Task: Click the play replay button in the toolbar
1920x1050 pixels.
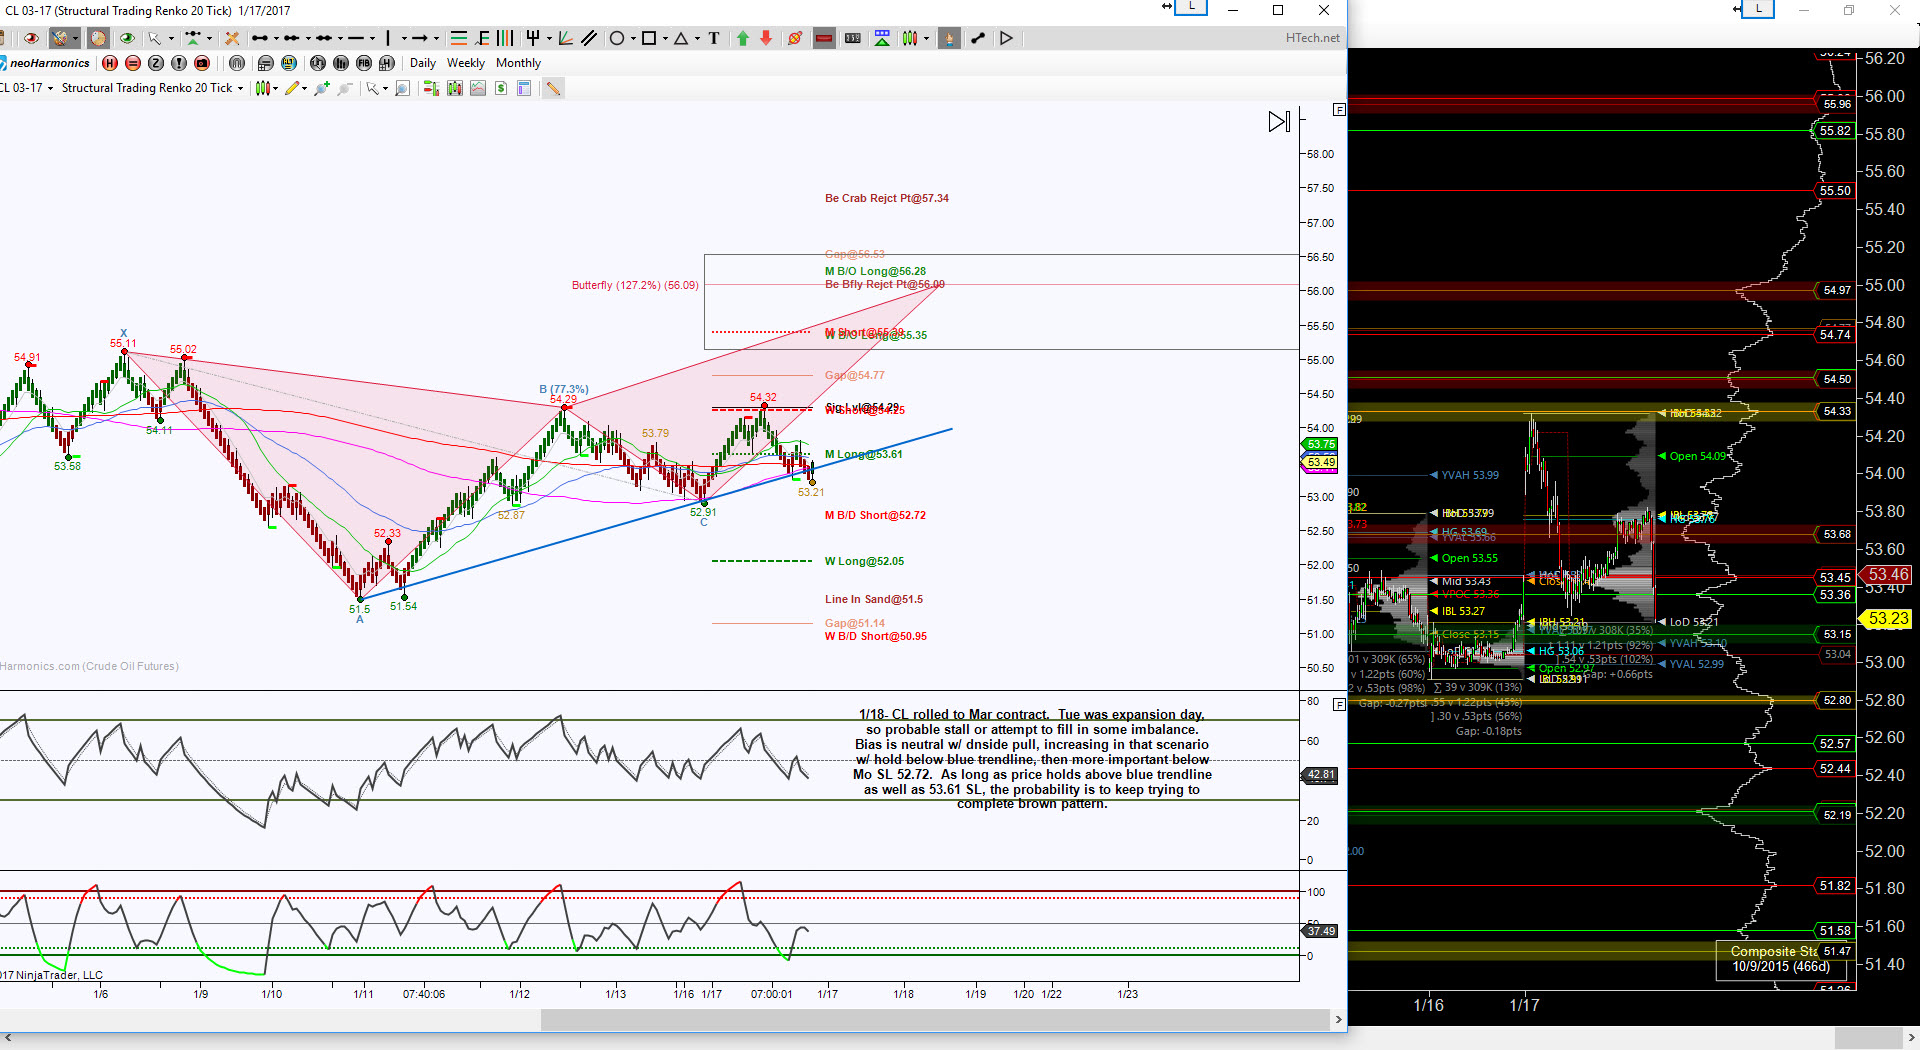Action: 1006,38
